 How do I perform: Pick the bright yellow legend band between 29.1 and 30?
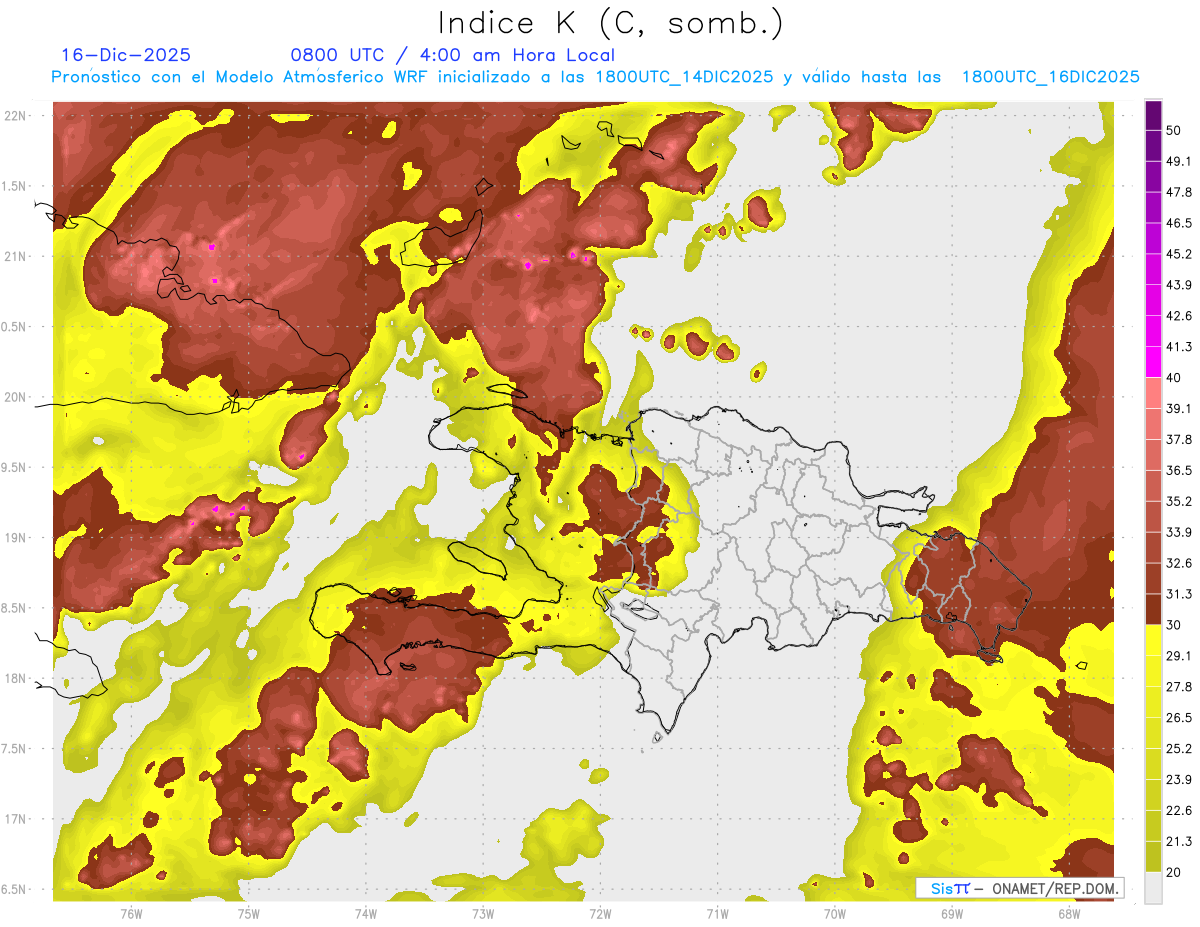pos(1153,640)
